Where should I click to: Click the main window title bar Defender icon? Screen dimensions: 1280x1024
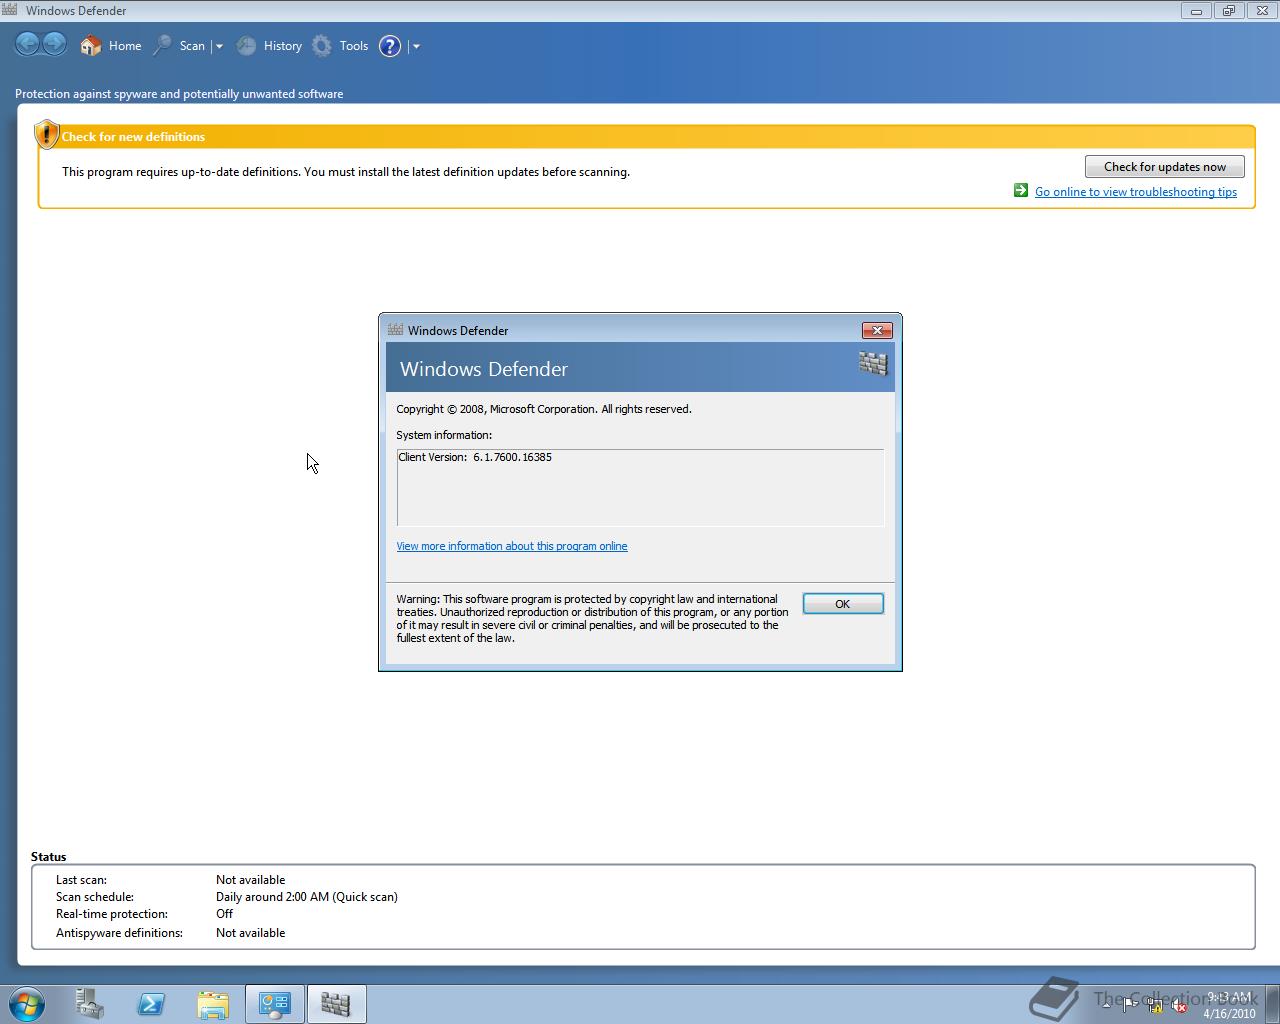pos(10,10)
